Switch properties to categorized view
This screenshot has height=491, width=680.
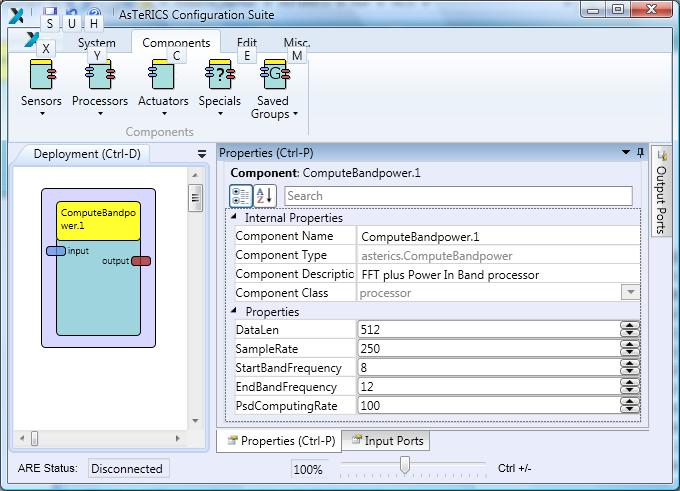240,196
